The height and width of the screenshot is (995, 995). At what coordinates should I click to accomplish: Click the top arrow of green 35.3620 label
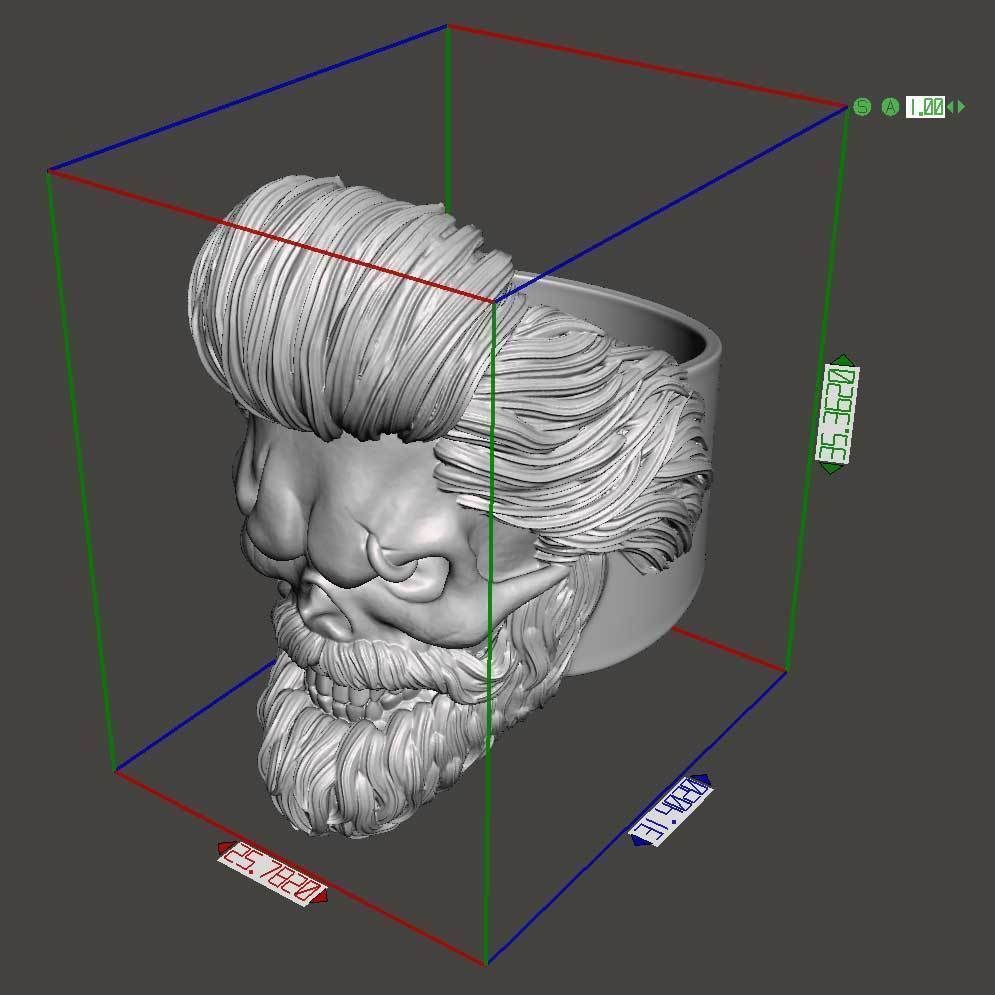843,360
